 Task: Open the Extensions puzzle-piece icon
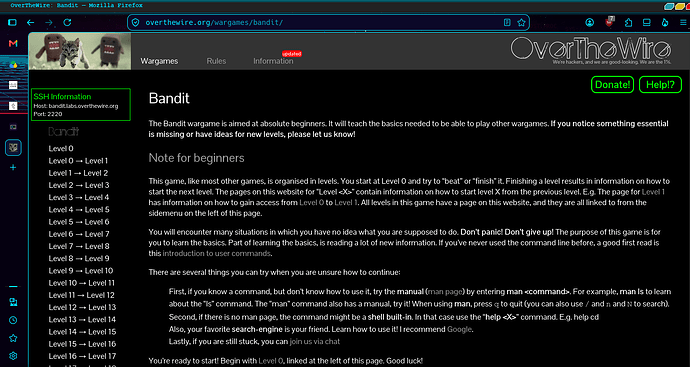(628, 22)
